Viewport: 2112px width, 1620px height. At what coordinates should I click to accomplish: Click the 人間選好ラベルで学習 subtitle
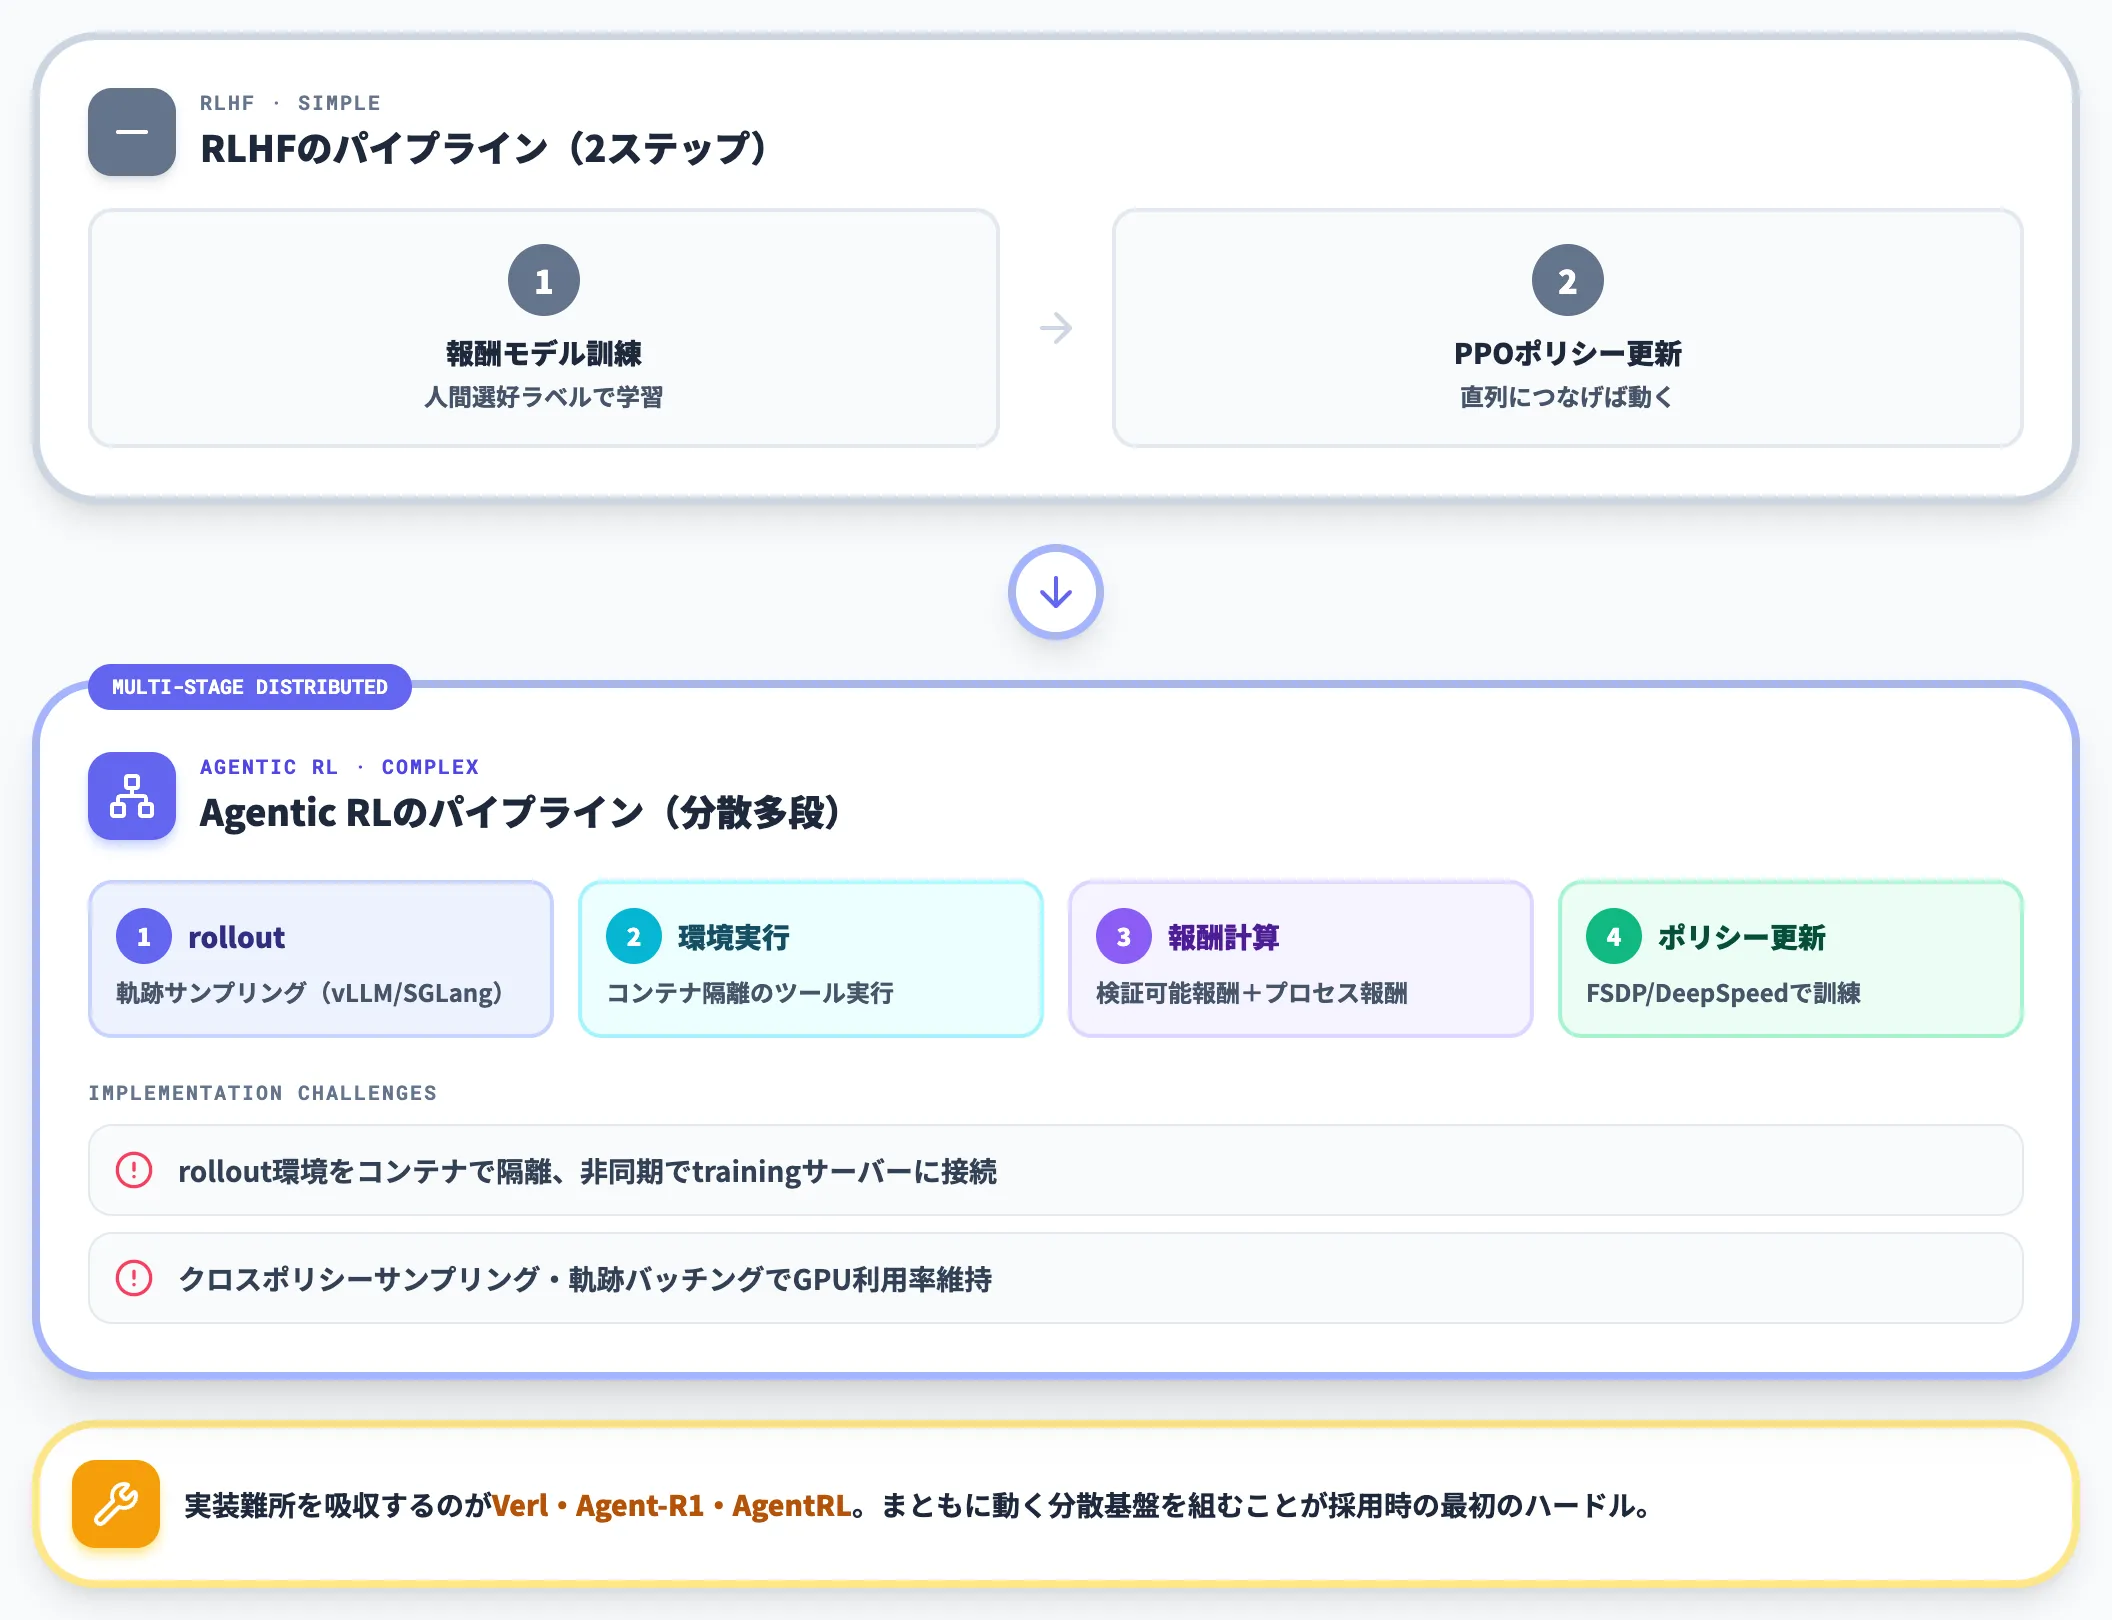[544, 397]
